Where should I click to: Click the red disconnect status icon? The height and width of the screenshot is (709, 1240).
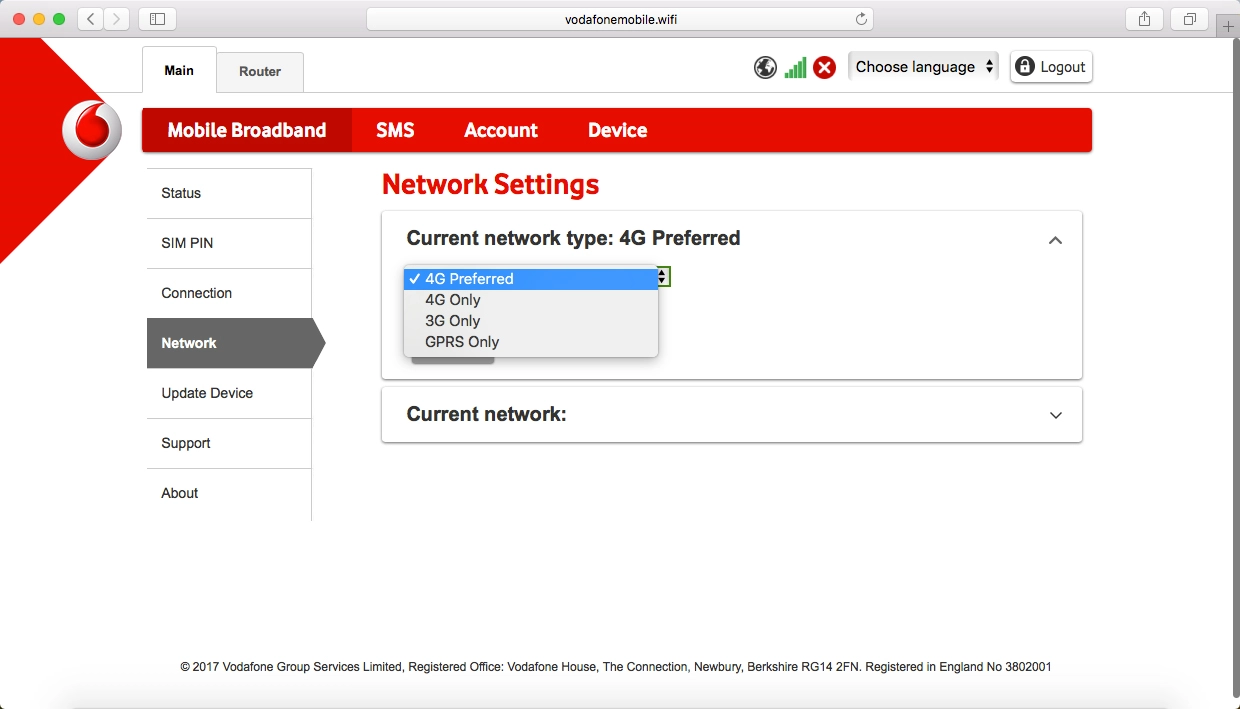(824, 67)
